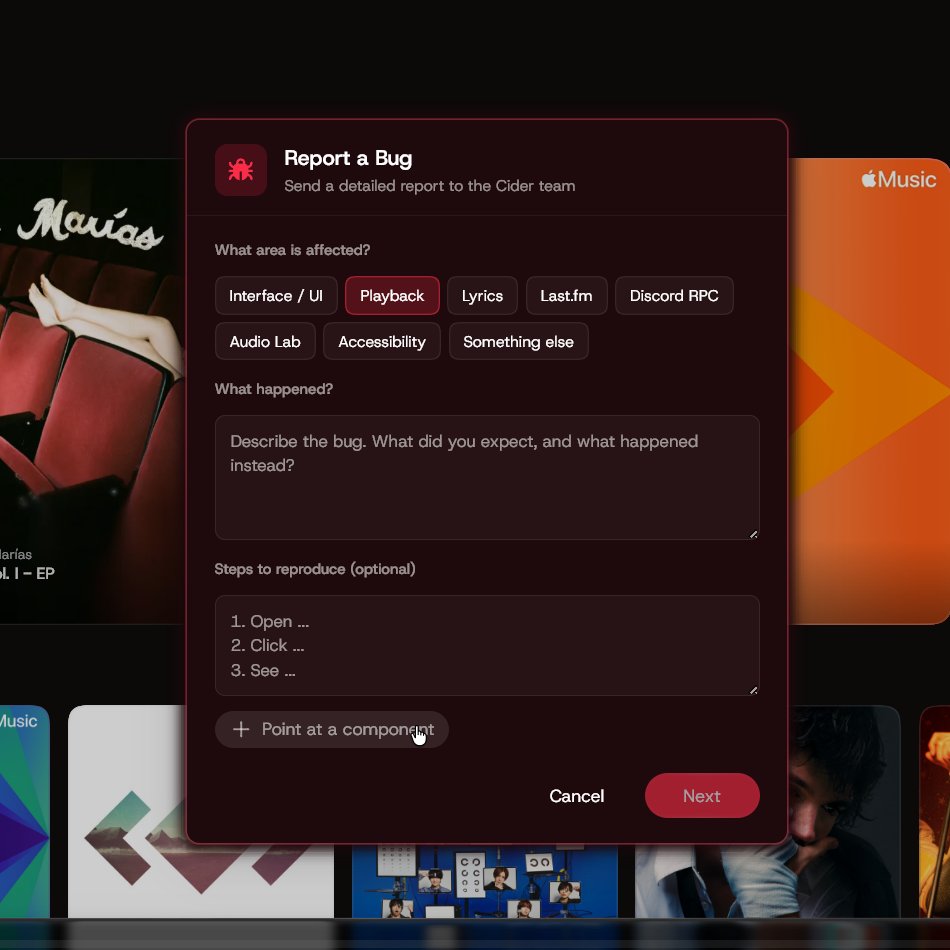
Task: Cancel the bug report dialog
Action: click(577, 796)
